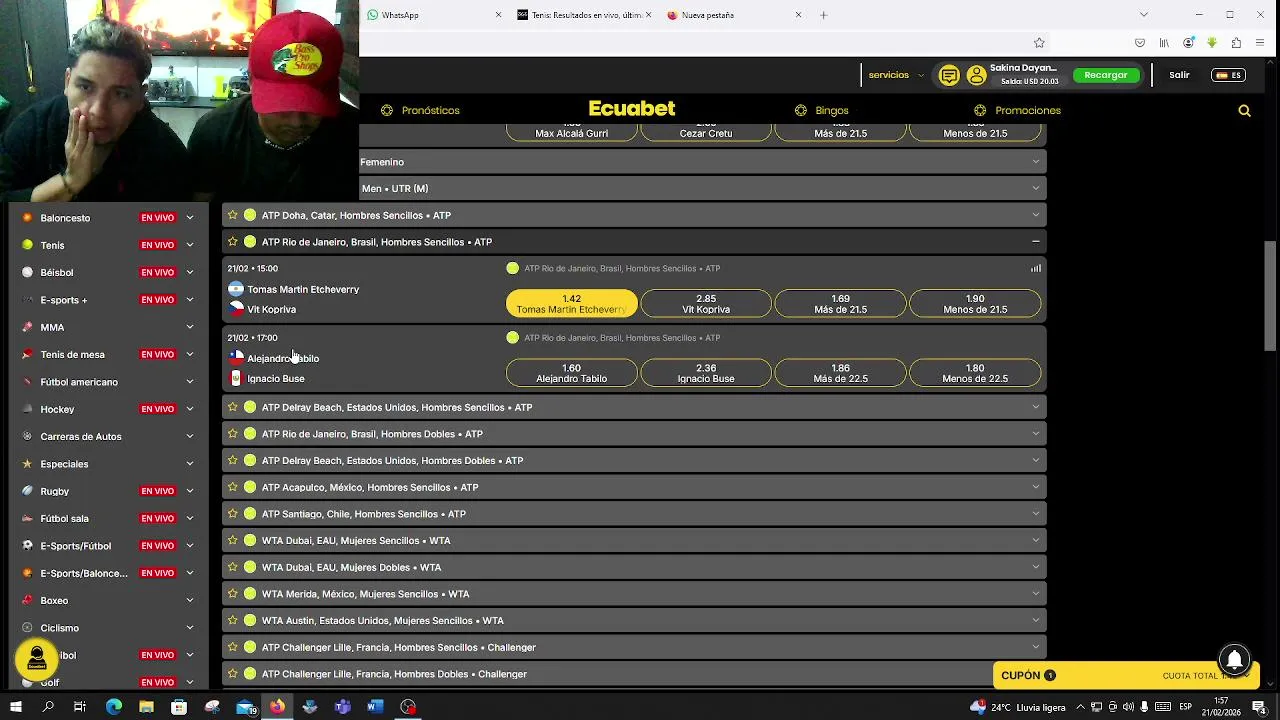Open the Bingos menu
The height and width of the screenshot is (720, 1280).
tap(821, 111)
